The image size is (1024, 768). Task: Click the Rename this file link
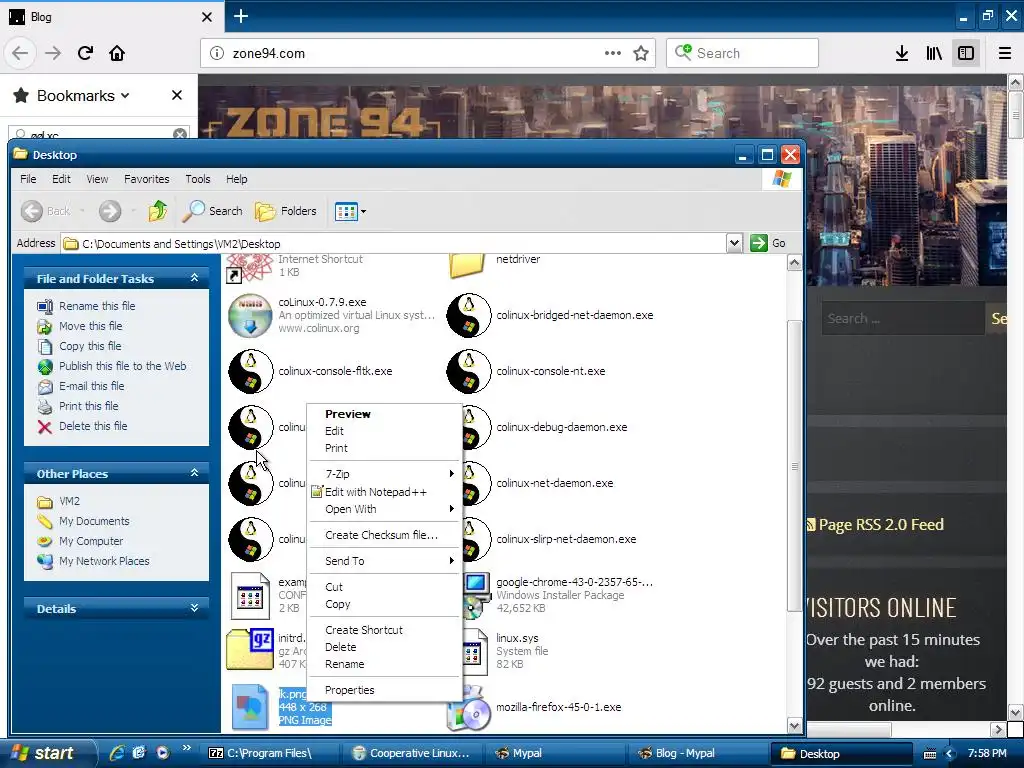[97, 306]
